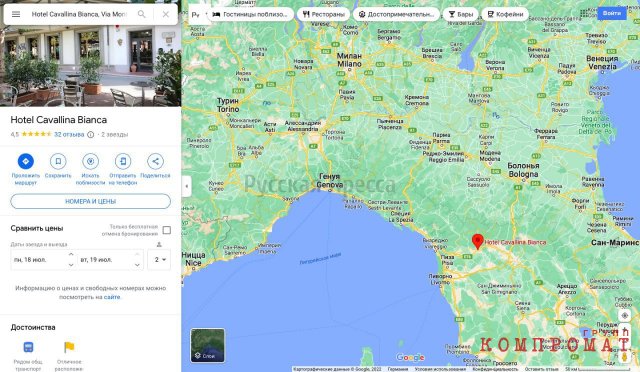Select the Достопримечательности filter chip

point(396,14)
